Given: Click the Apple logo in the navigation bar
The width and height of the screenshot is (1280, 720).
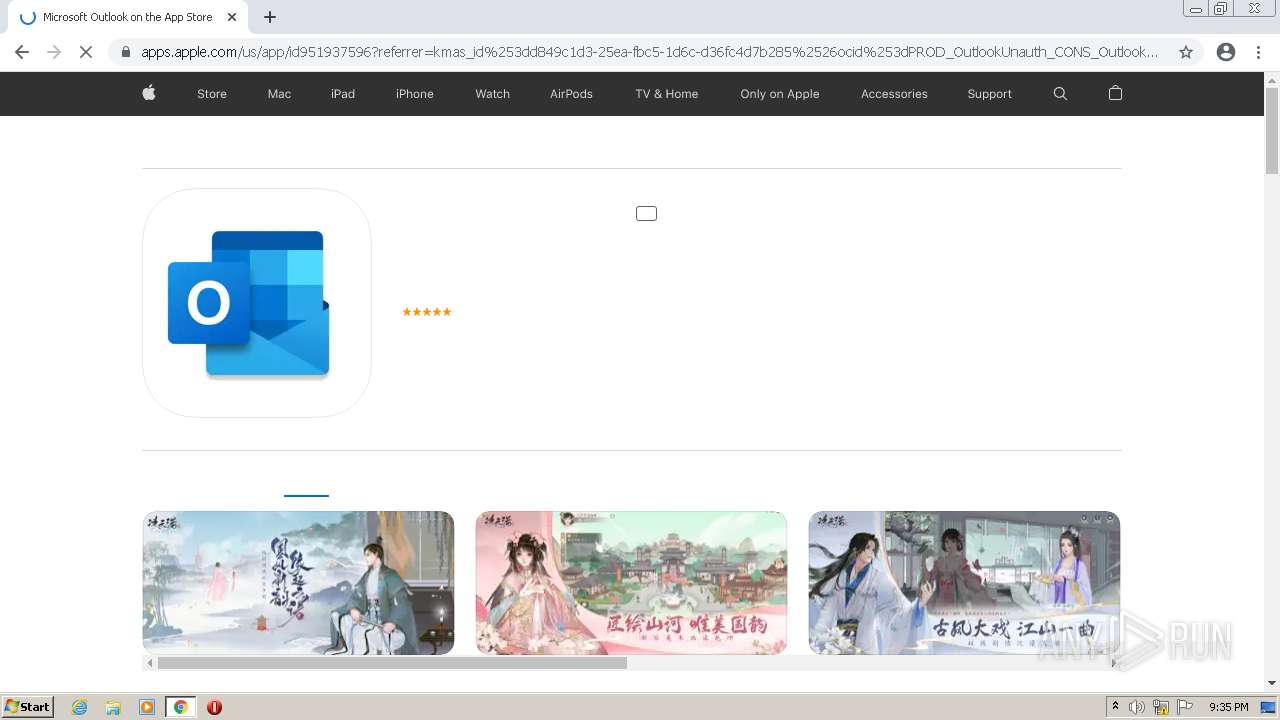Looking at the screenshot, I should pyautogui.click(x=149, y=93).
